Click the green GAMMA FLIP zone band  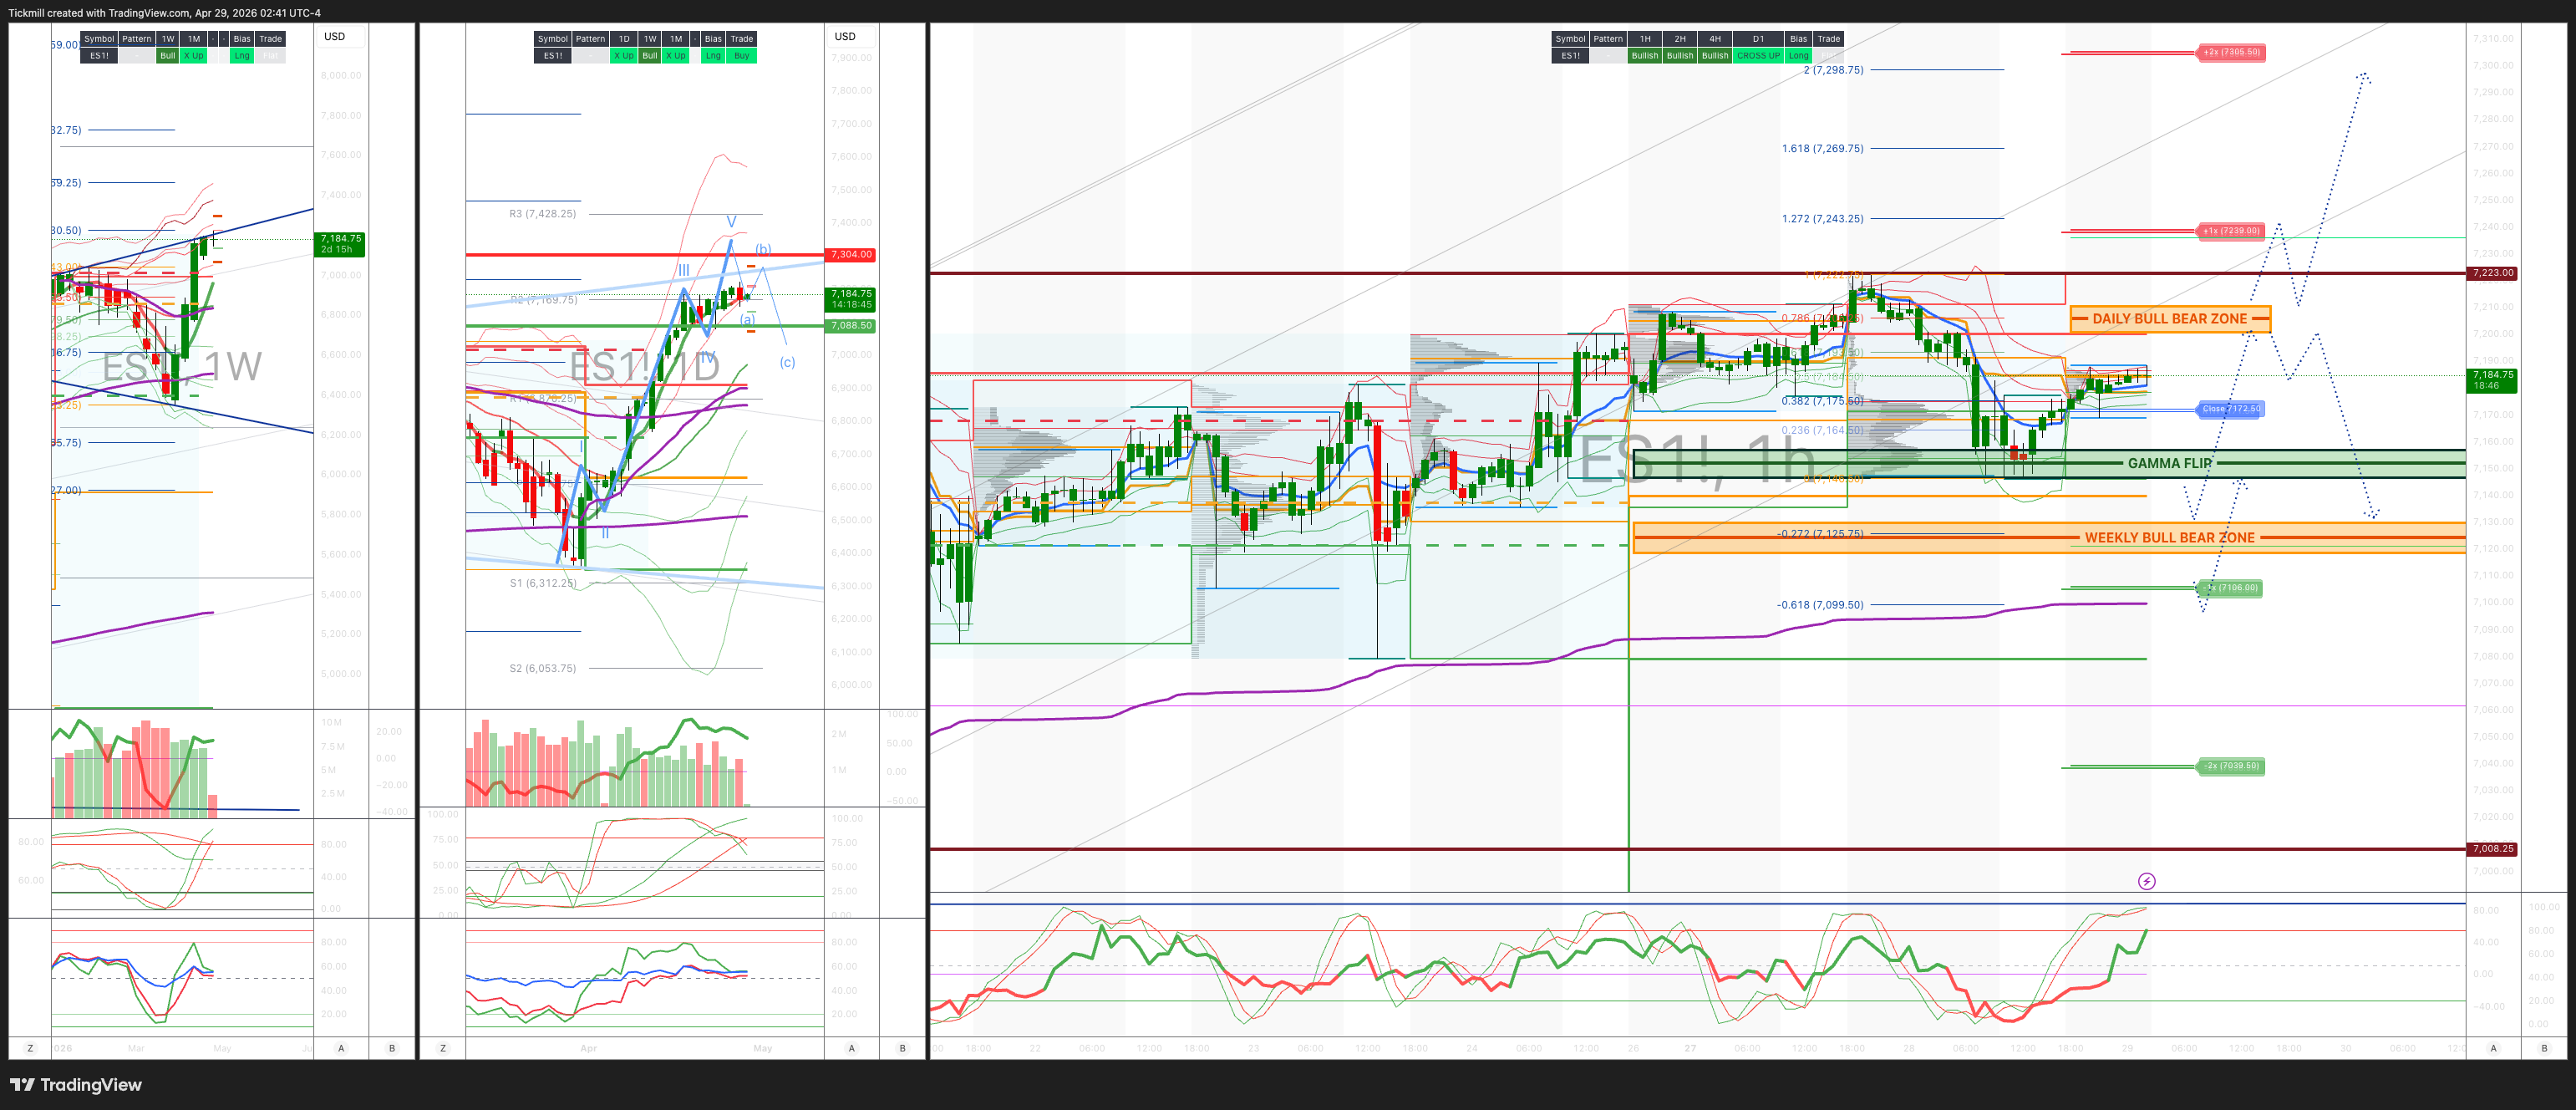tap(2169, 463)
